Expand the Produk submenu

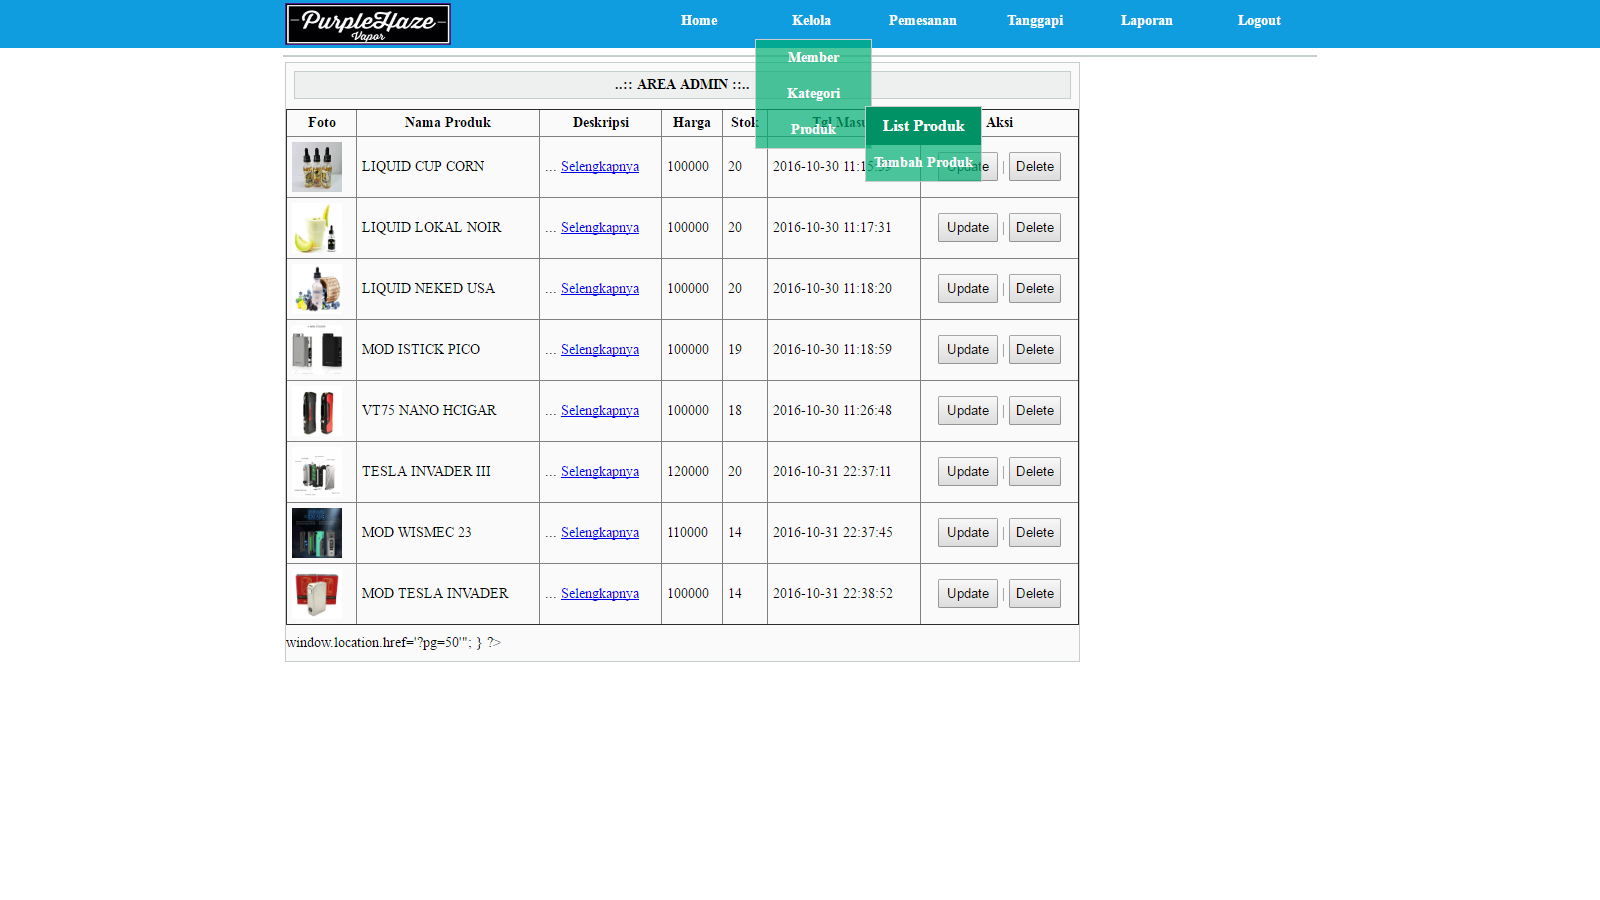[813, 129]
